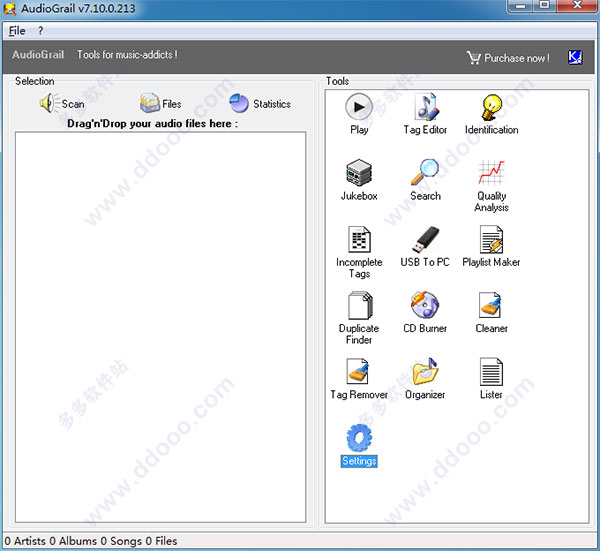Click the Purchase now cart link

(x=508, y=58)
